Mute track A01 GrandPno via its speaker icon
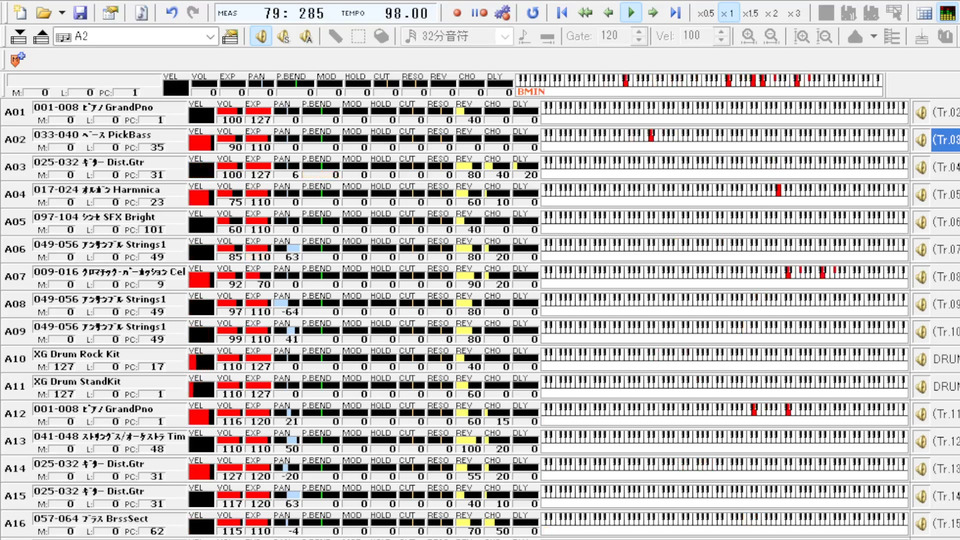960x540 pixels. [x=921, y=112]
